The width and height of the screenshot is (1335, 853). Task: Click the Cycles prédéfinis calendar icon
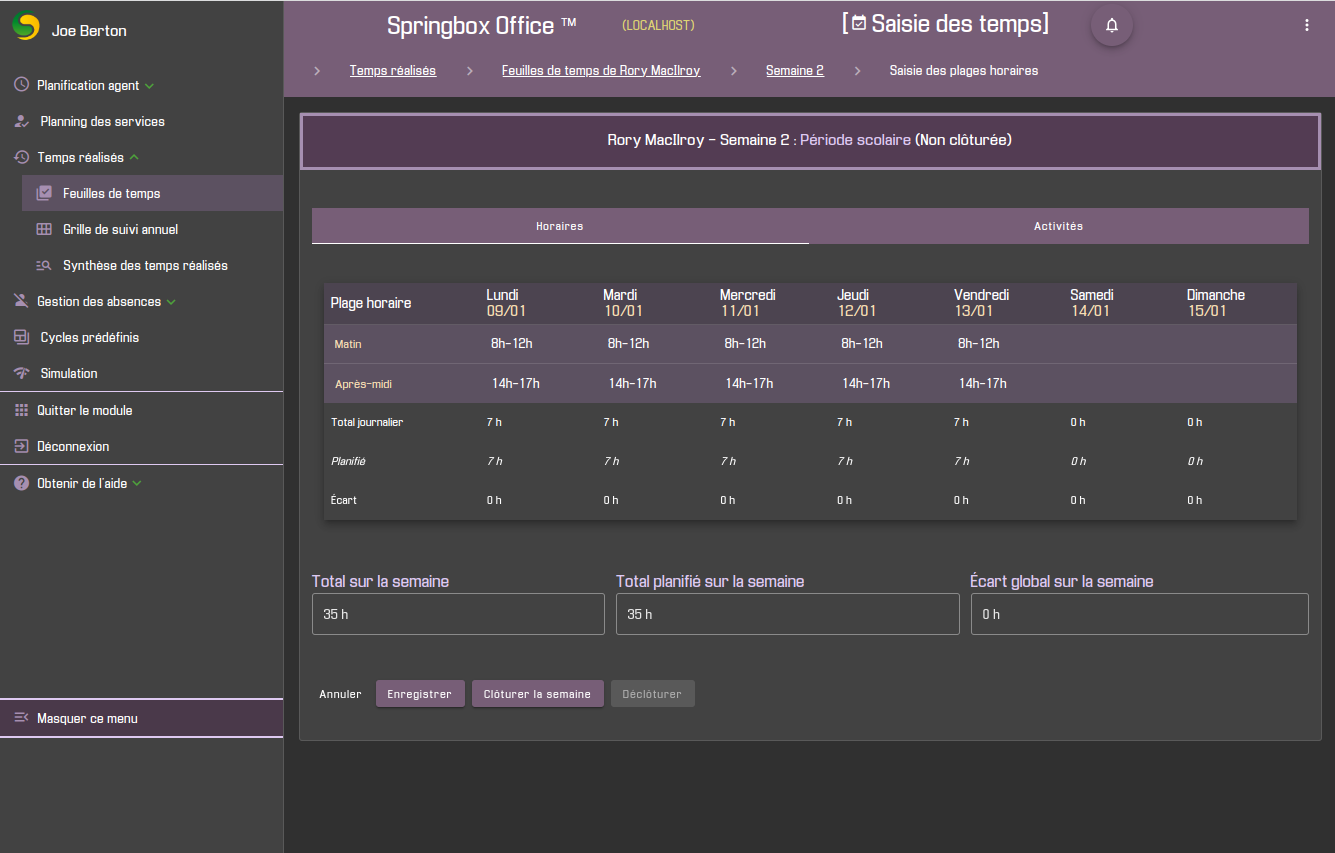[x=21, y=337]
